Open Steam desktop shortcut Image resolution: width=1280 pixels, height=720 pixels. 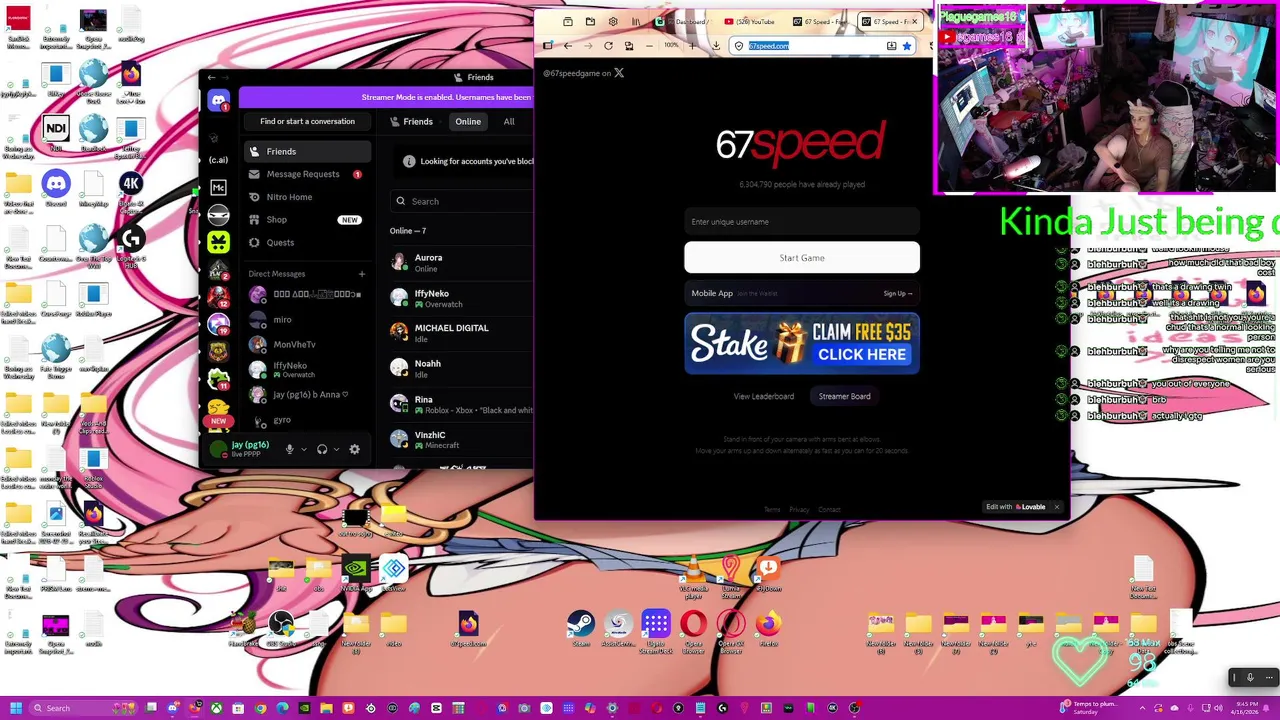(x=581, y=630)
